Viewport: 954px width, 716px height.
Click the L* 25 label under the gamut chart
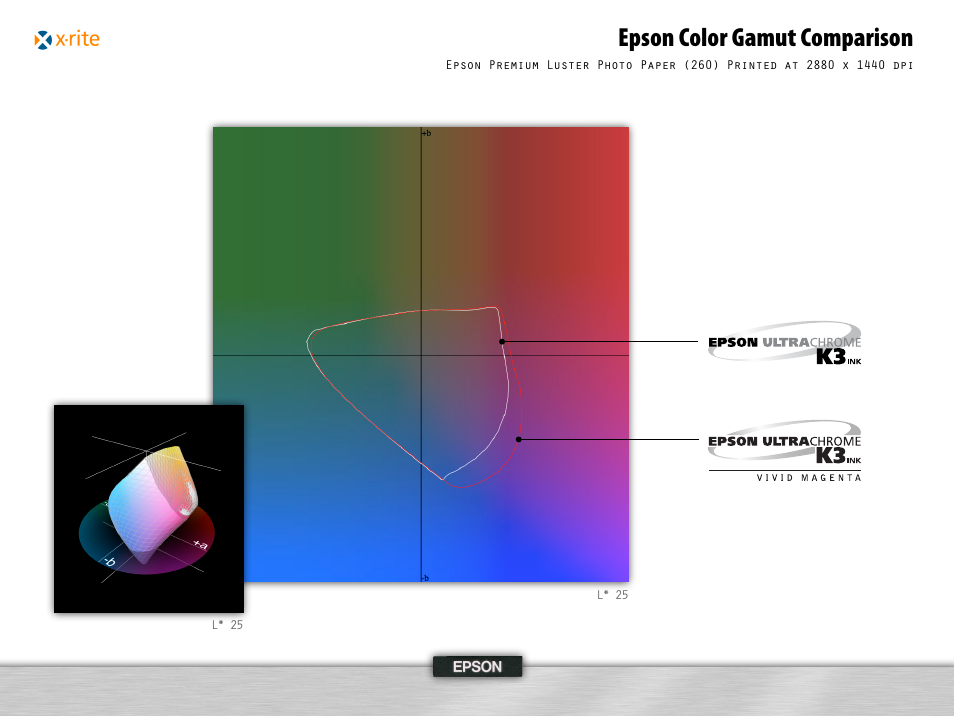click(x=612, y=595)
